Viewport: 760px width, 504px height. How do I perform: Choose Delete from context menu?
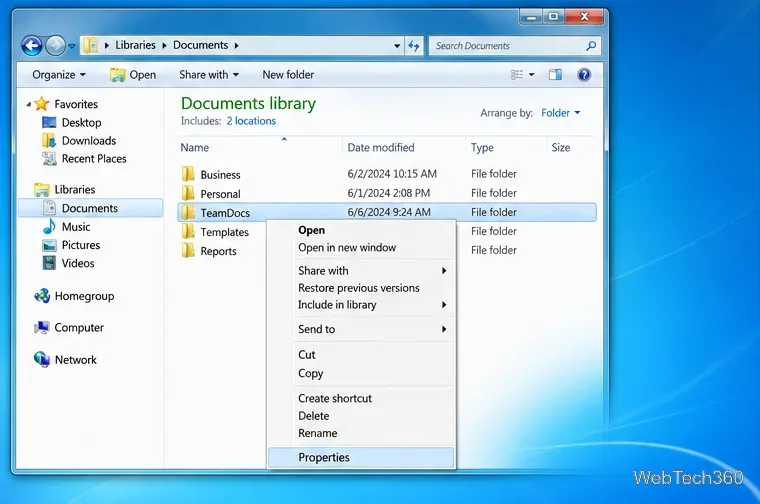pos(314,416)
